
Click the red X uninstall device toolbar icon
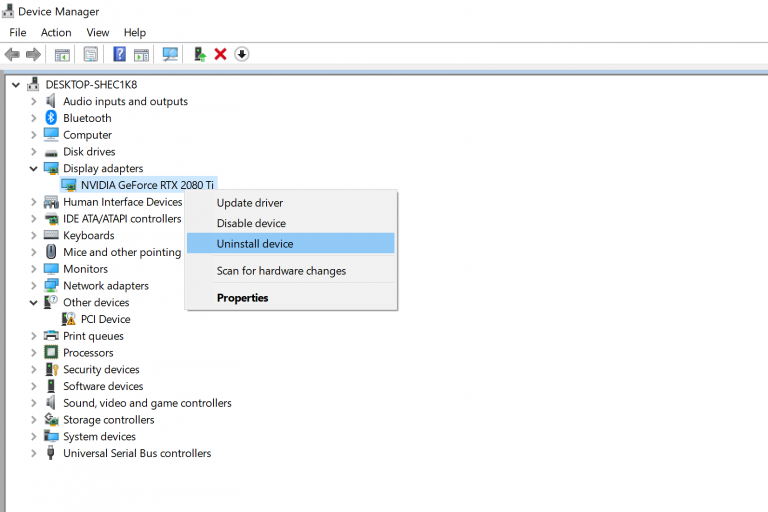[x=220, y=54]
